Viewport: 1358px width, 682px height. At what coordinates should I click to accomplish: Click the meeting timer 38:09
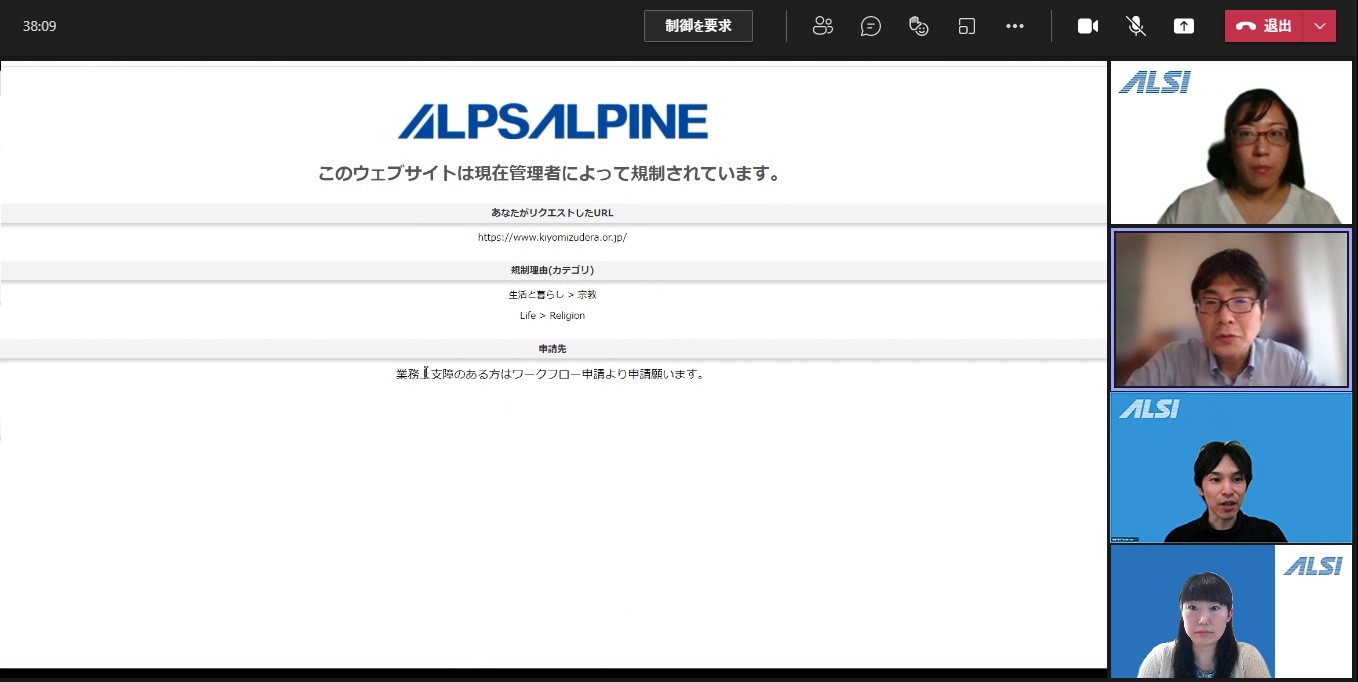[x=40, y=26]
